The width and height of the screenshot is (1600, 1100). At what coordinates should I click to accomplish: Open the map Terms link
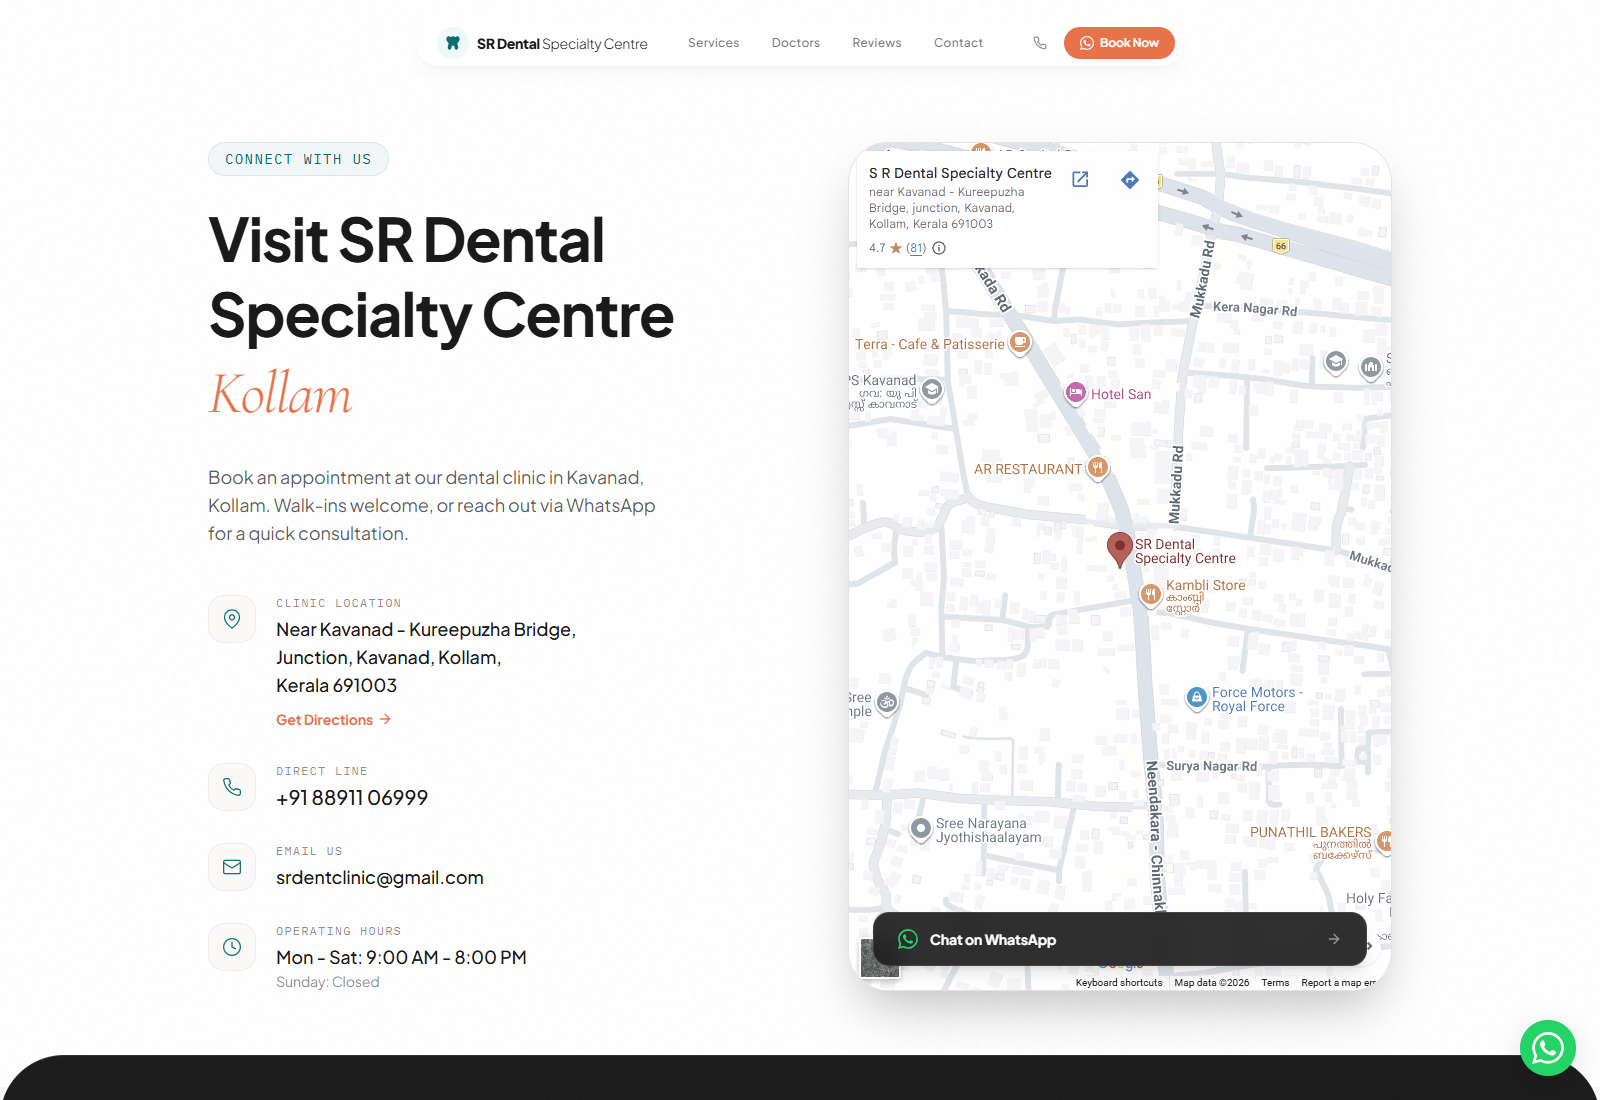coord(1275,983)
